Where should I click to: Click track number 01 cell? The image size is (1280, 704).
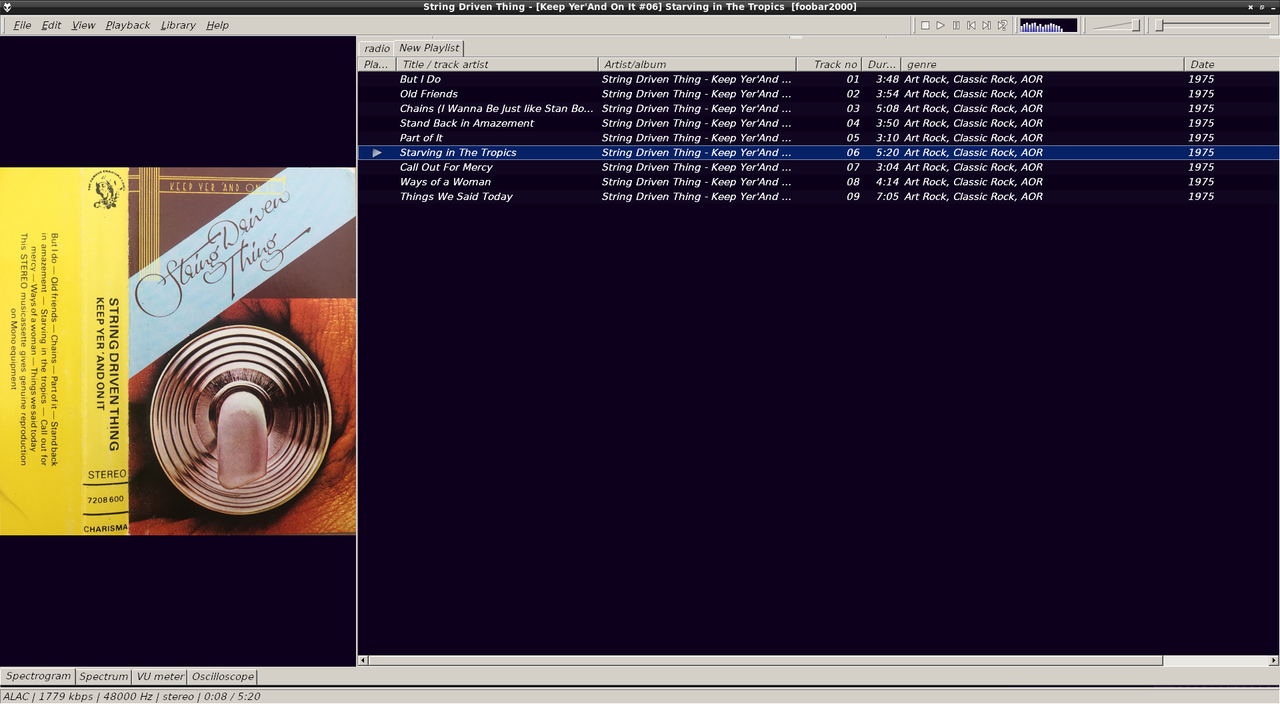[x=853, y=79]
